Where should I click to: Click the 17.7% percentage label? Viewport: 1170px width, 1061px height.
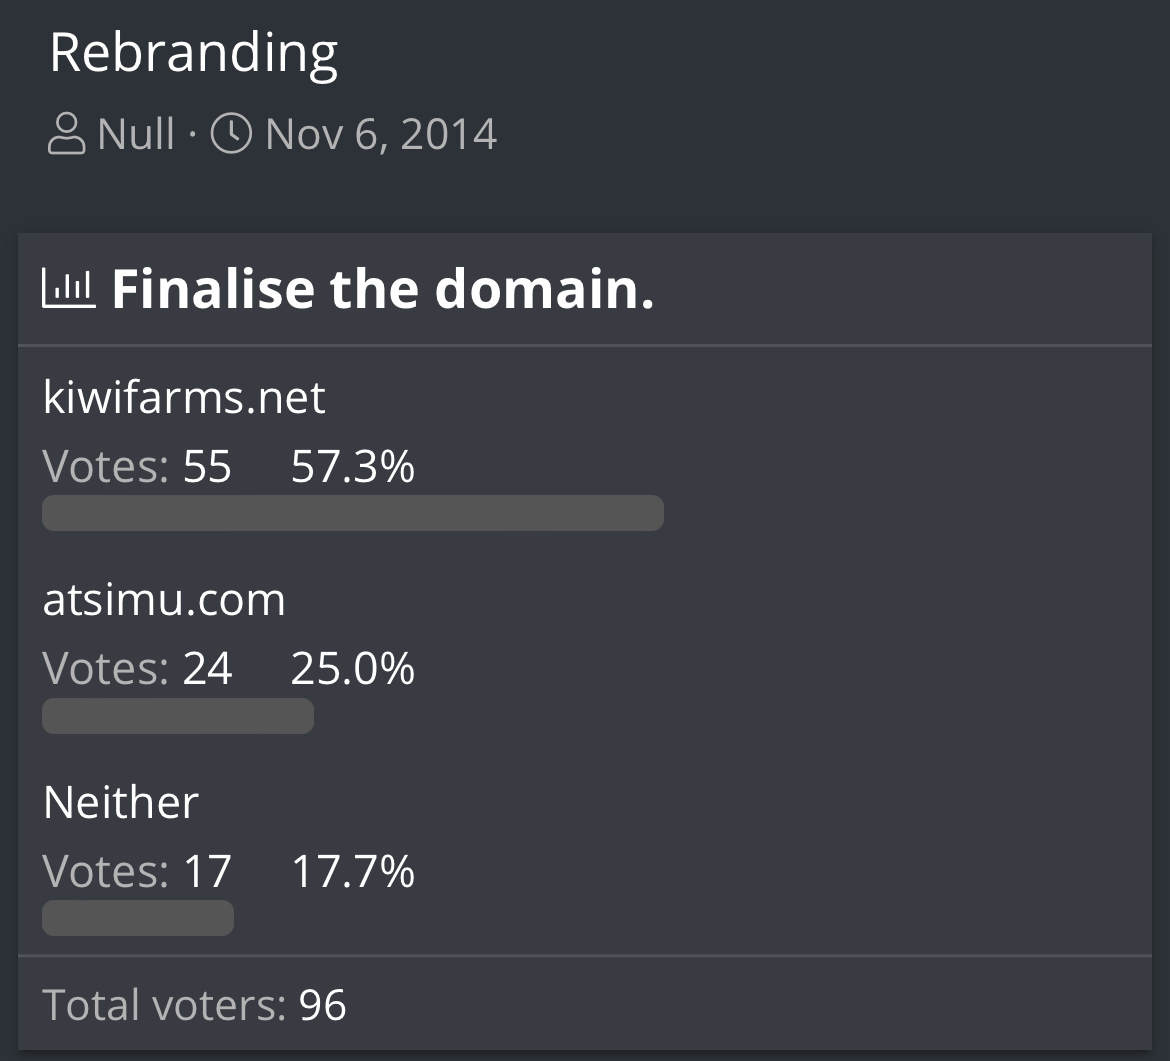point(353,871)
